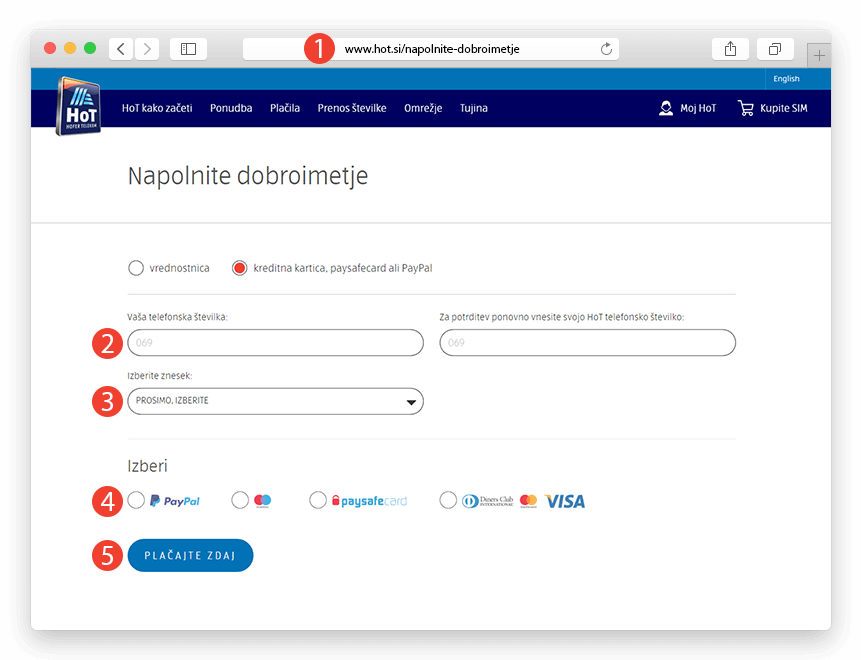Click the Mastercard logo
861x660 pixels.
pyautogui.click(x=528, y=501)
